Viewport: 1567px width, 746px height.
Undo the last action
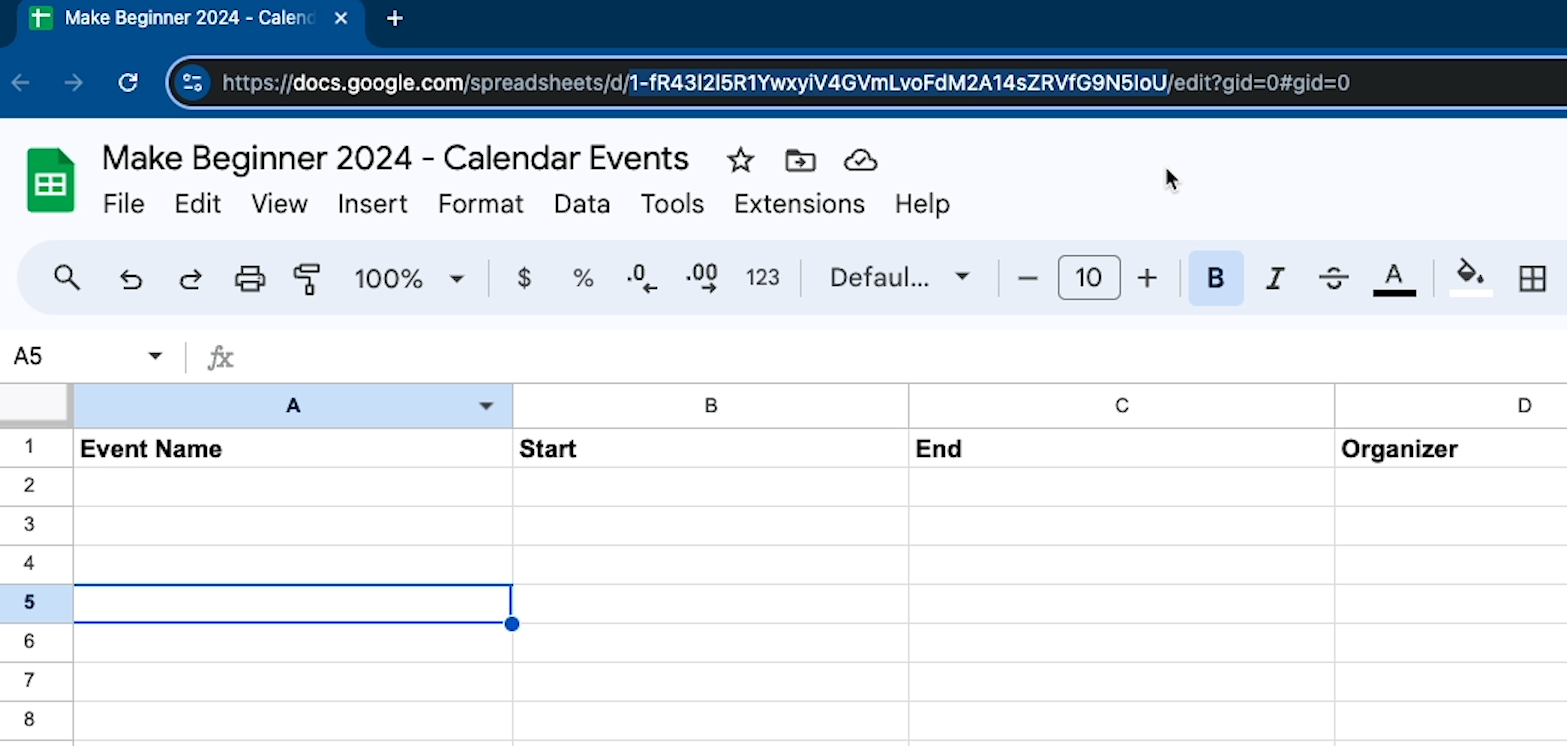tap(130, 278)
